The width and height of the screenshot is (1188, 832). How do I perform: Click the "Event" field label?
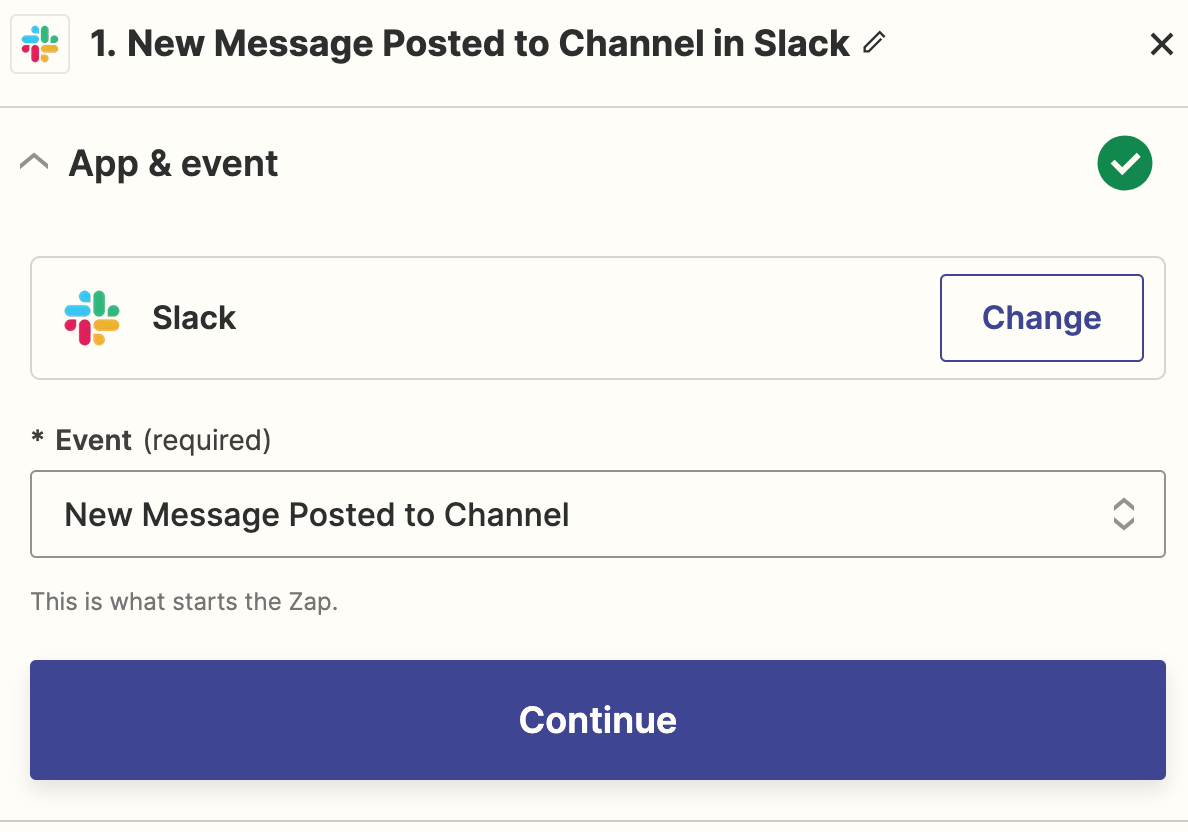94,440
